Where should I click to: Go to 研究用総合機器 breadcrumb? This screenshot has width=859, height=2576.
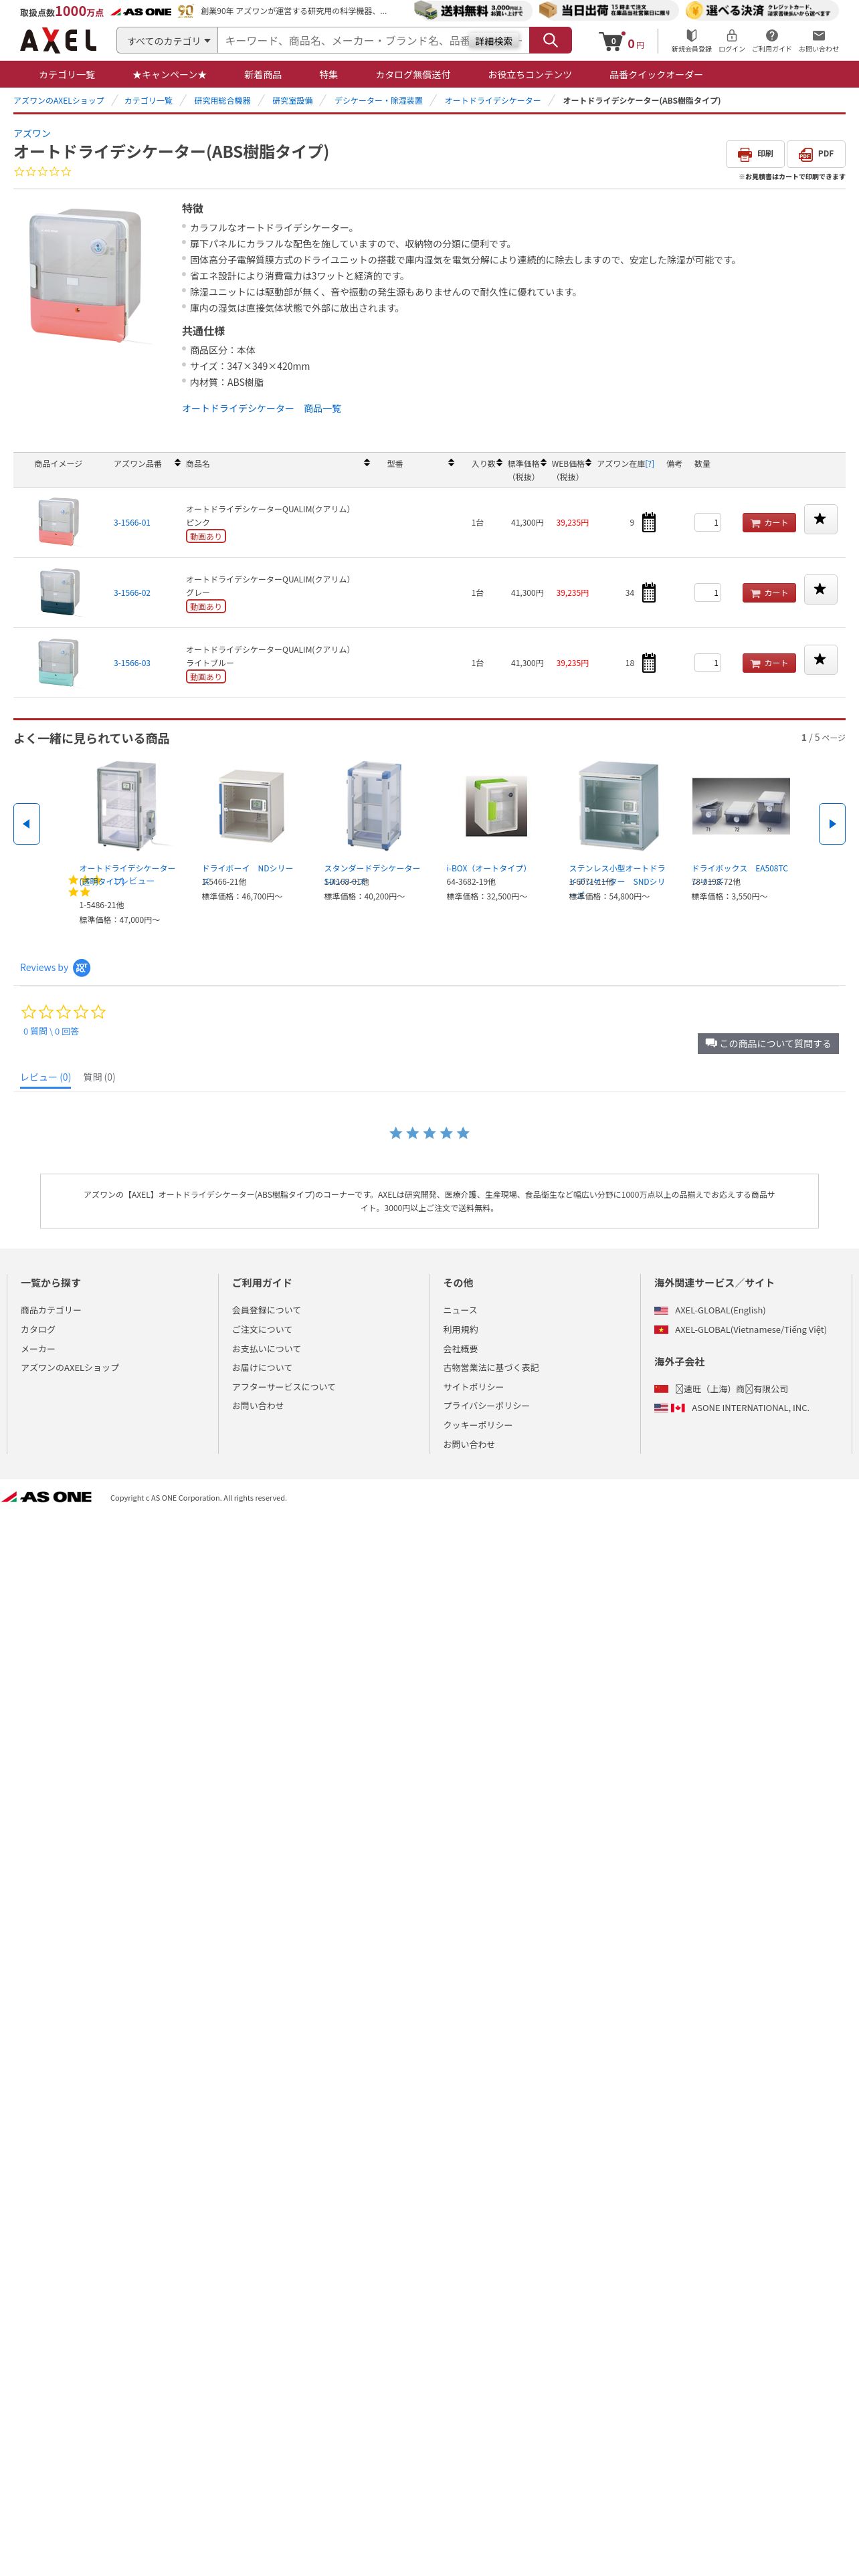(x=222, y=101)
